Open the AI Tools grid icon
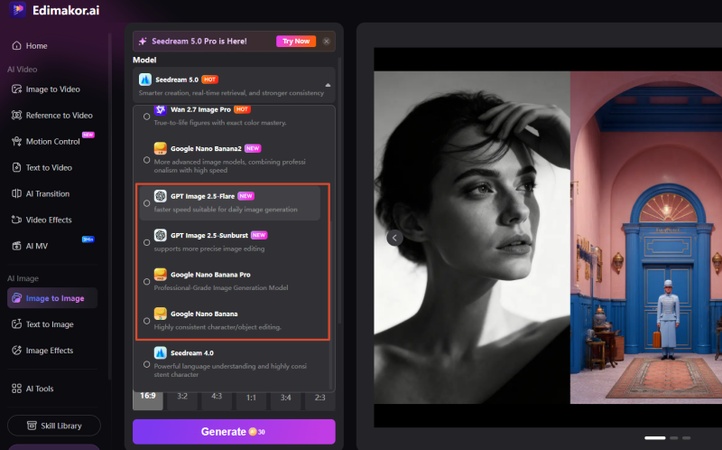The width and height of the screenshot is (722, 450). point(17,388)
